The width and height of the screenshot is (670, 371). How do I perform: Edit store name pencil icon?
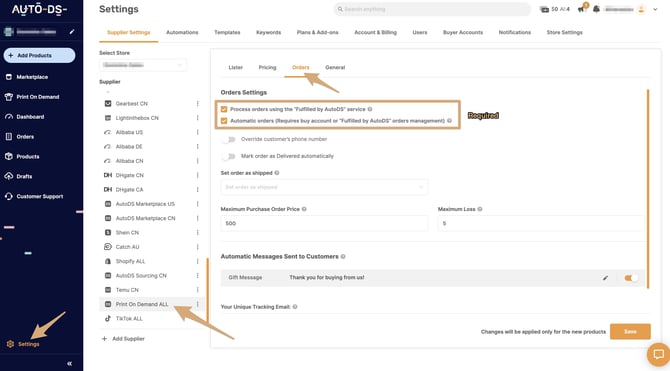click(72, 32)
